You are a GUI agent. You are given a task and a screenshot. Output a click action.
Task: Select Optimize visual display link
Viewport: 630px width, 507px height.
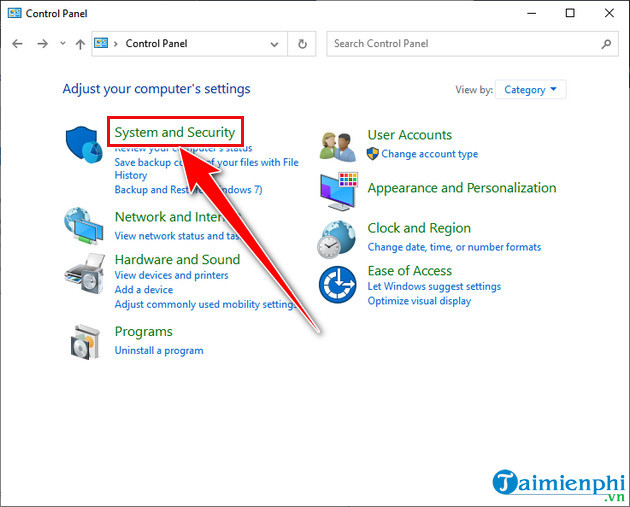(419, 301)
